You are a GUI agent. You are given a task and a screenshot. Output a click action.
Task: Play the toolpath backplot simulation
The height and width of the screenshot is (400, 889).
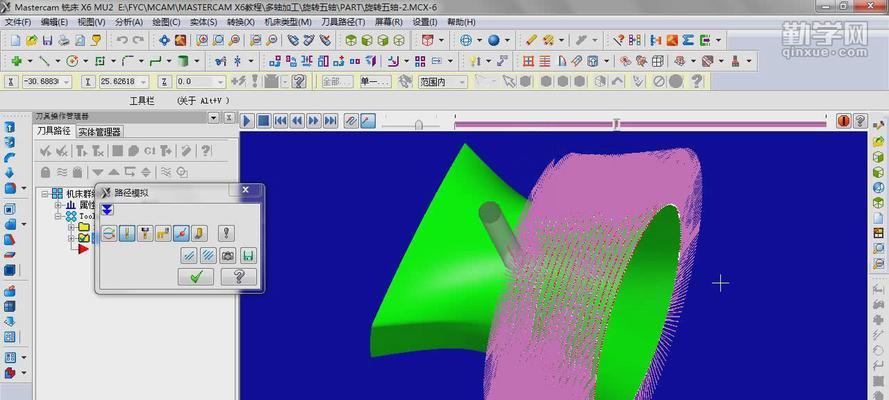click(248, 121)
